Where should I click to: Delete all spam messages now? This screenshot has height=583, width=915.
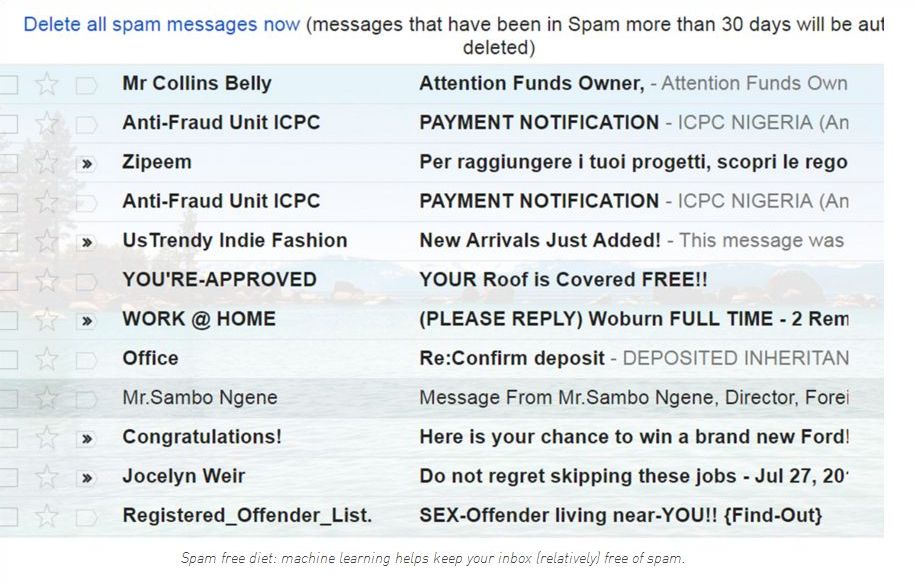pos(162,25)
